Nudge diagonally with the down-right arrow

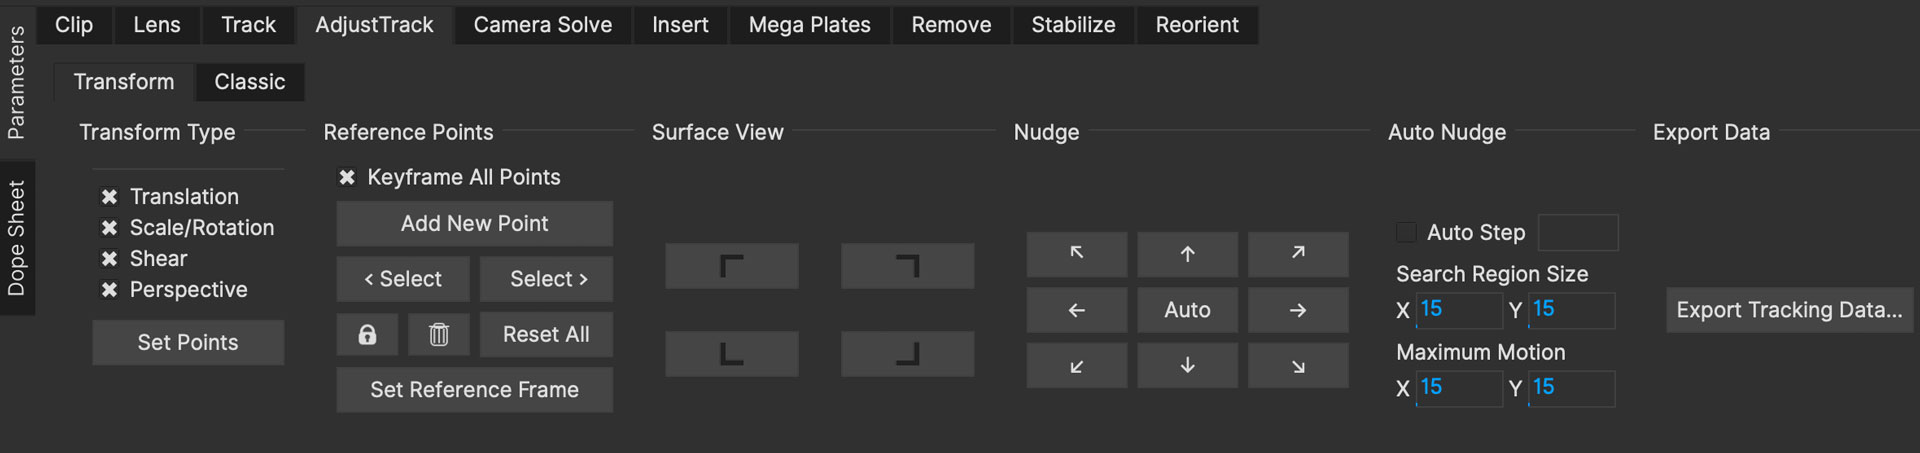1297,366
